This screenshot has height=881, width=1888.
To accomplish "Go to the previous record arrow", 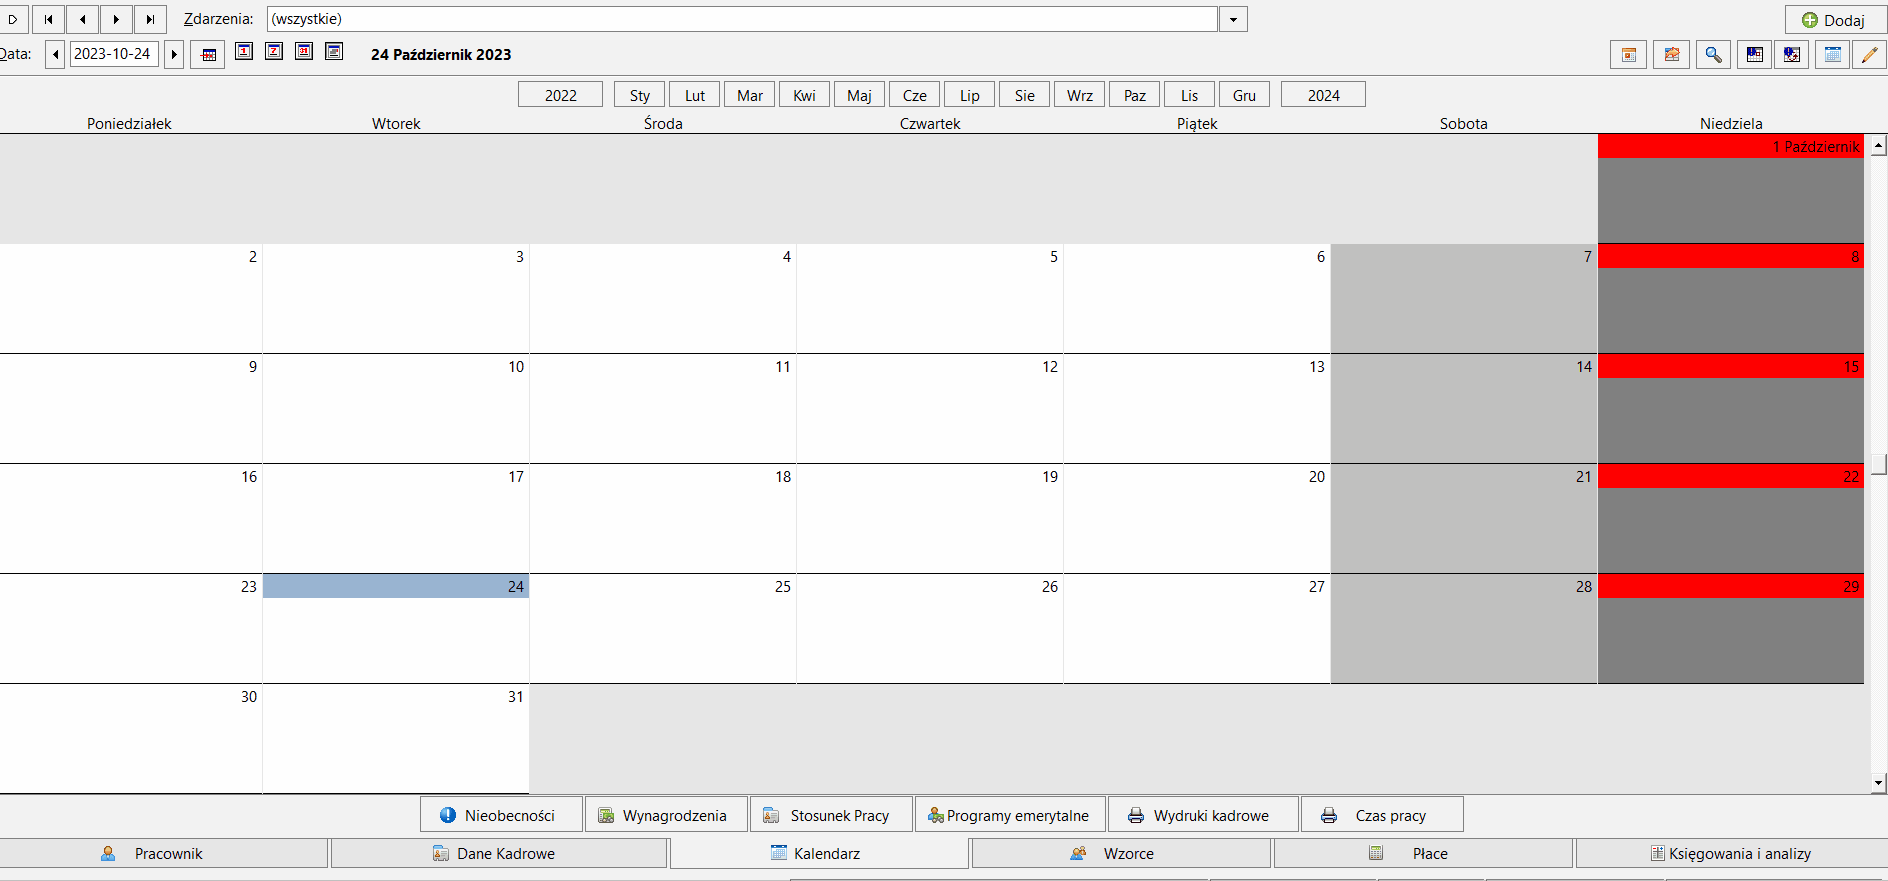I will 82,19.
